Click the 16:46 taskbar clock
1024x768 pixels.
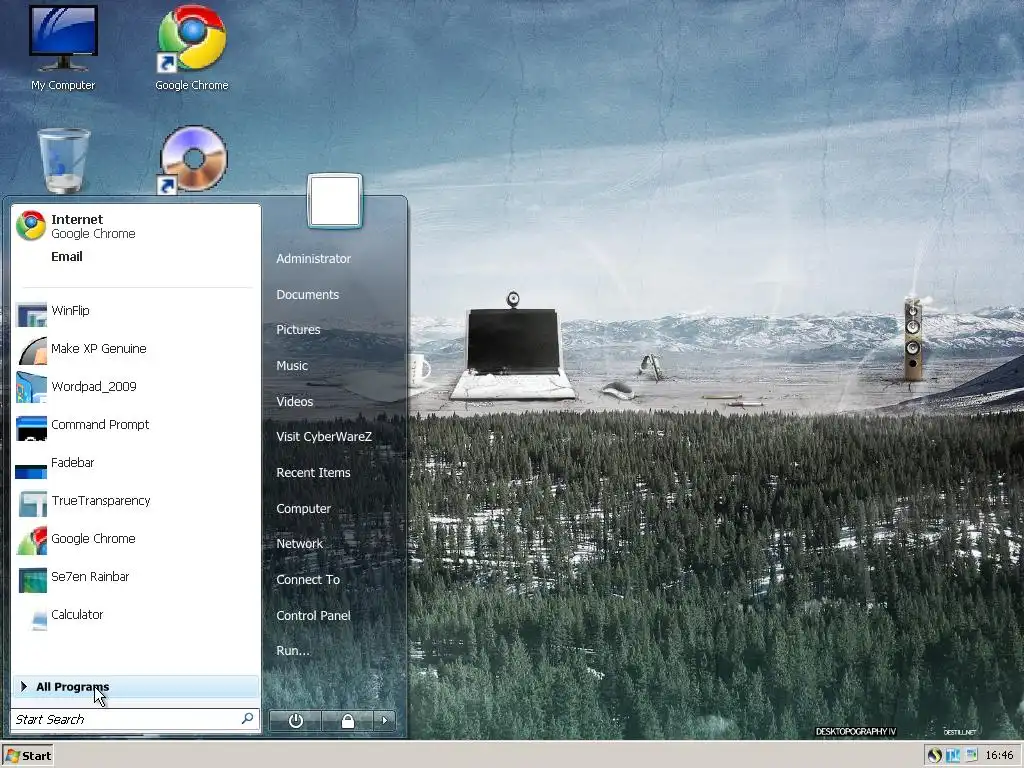(x=999, y=756)
